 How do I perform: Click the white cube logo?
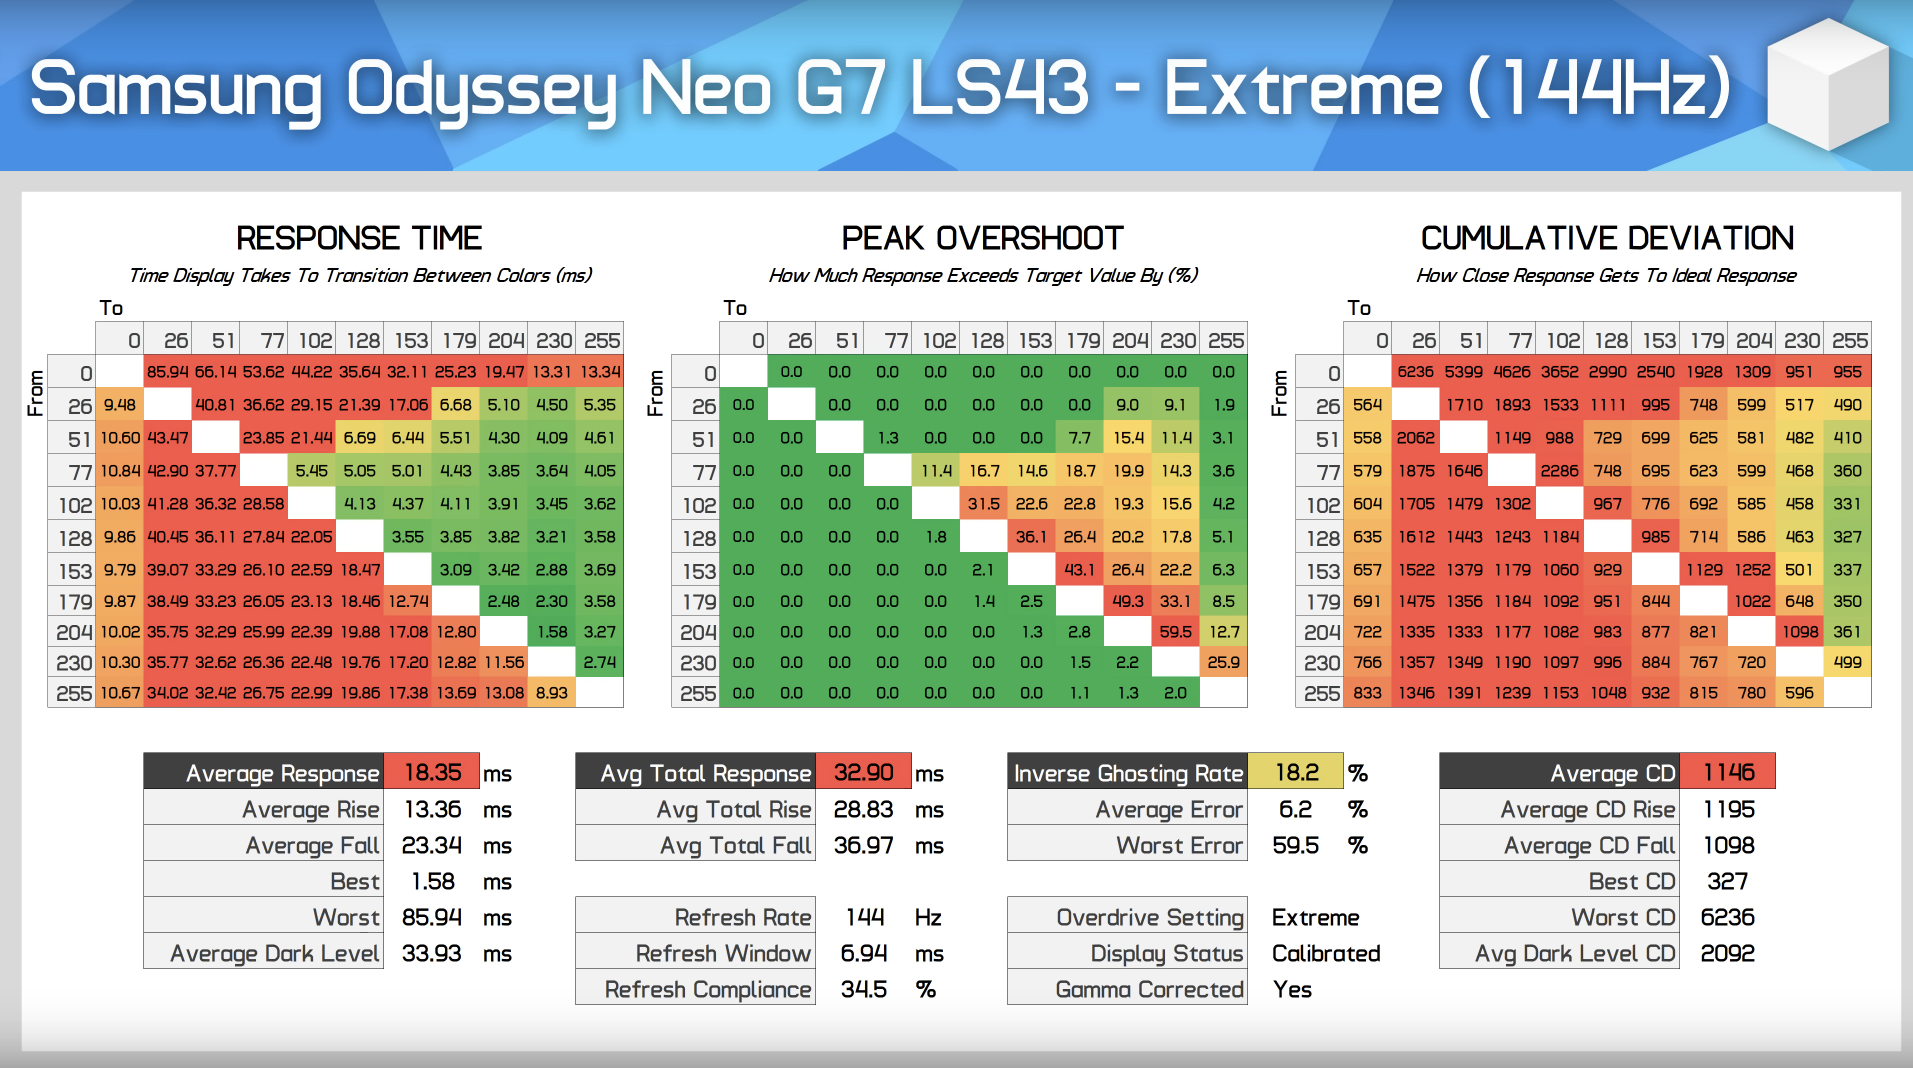(x=1828, y=84)
